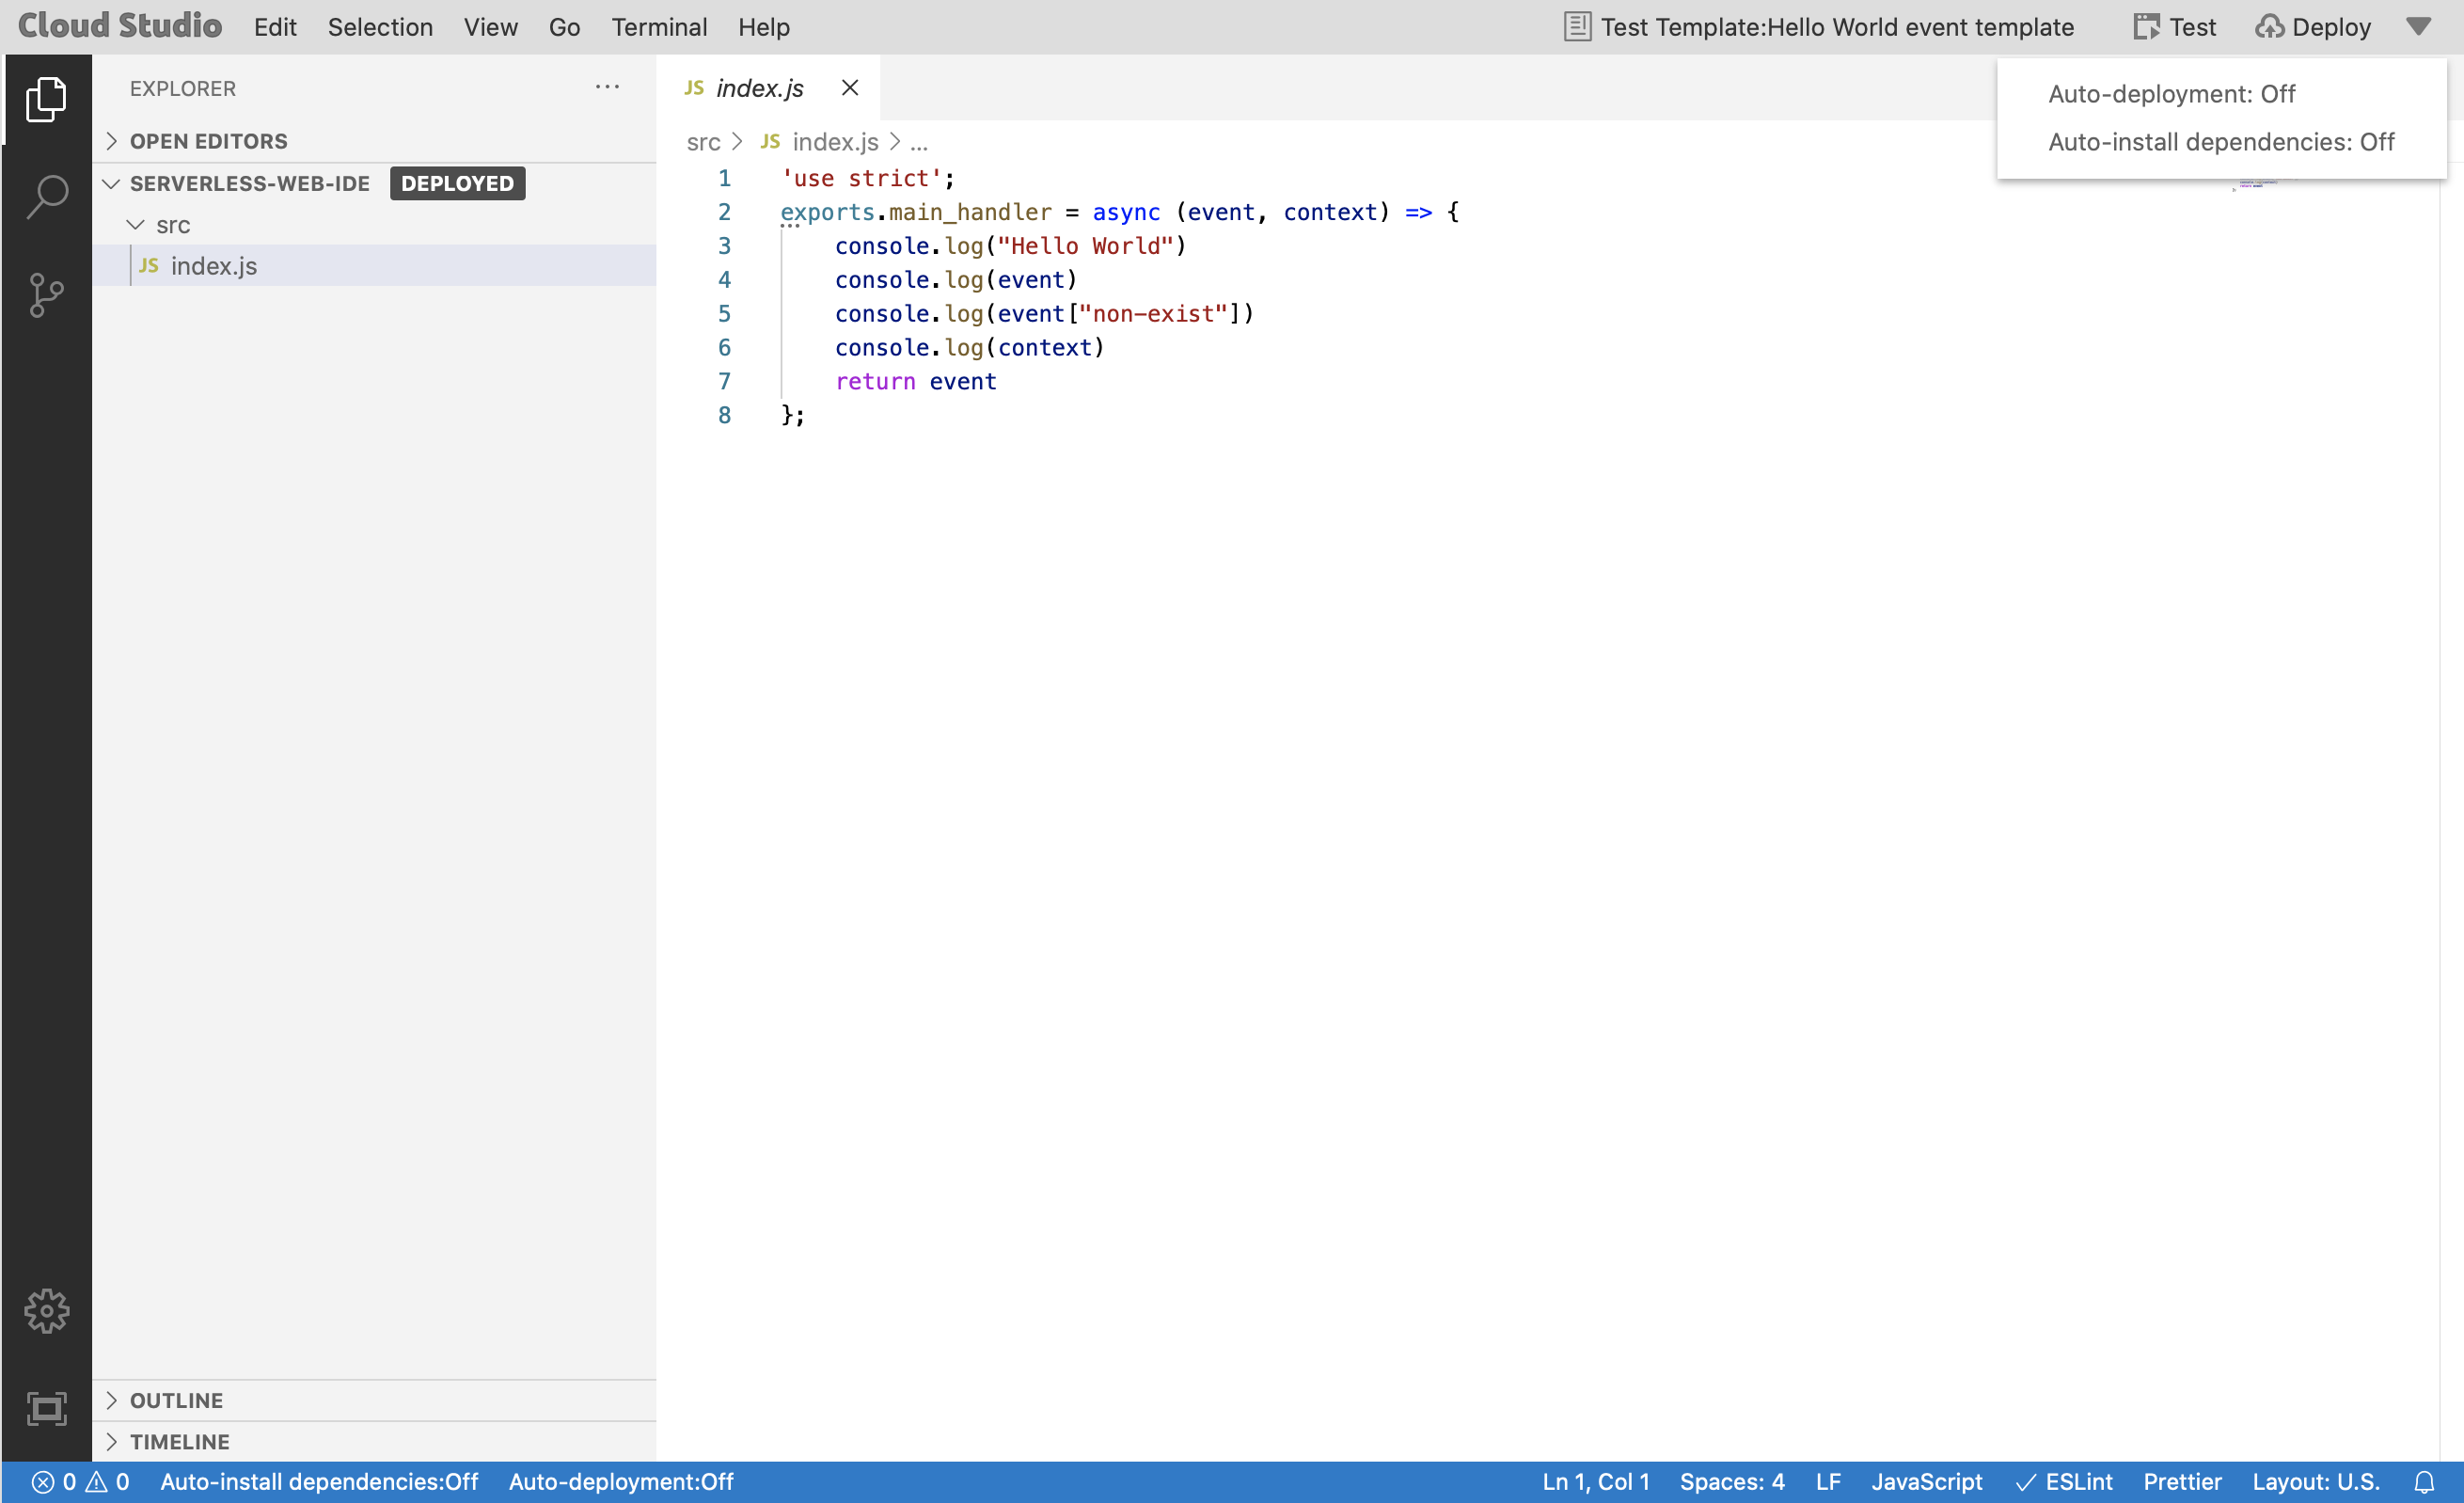The width and height of the screenshot is (2464, 1503).
Task: Collapse the src folder
Action: click(x=172, y=225)
